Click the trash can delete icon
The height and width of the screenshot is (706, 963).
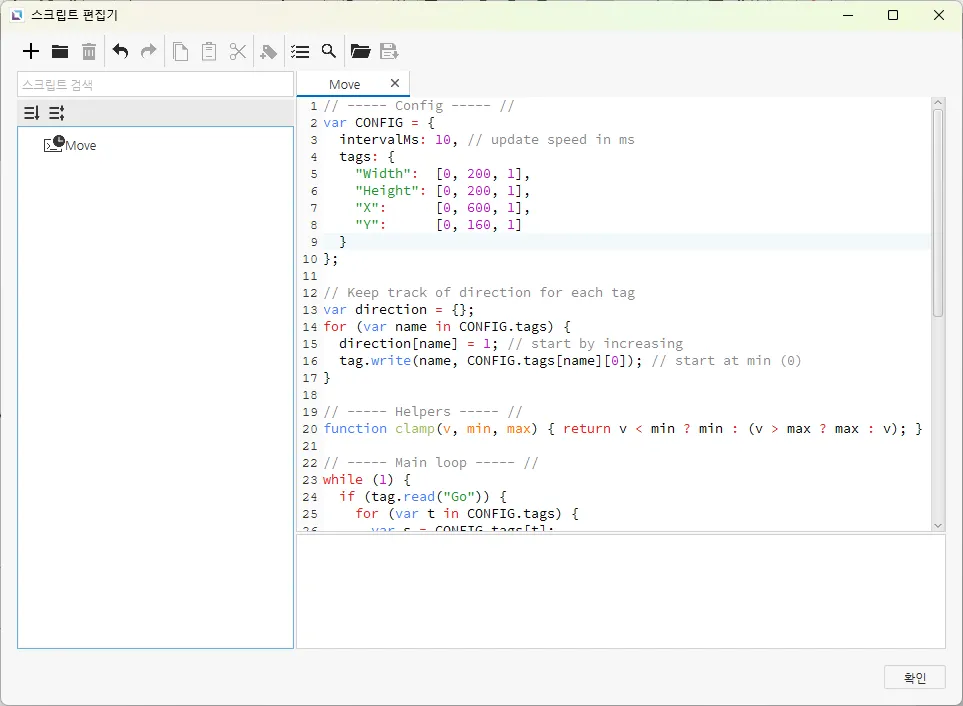tap(89, 51)
